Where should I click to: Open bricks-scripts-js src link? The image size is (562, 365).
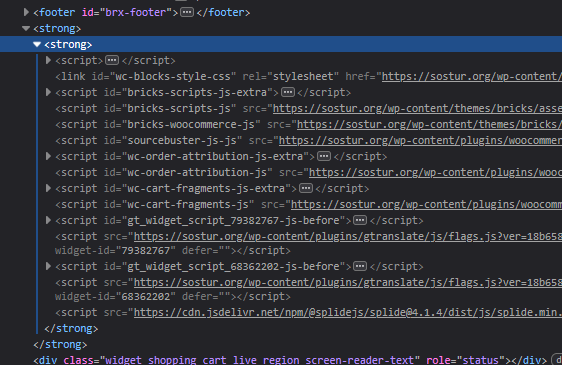pyautogui.click(x=417, y=108)
